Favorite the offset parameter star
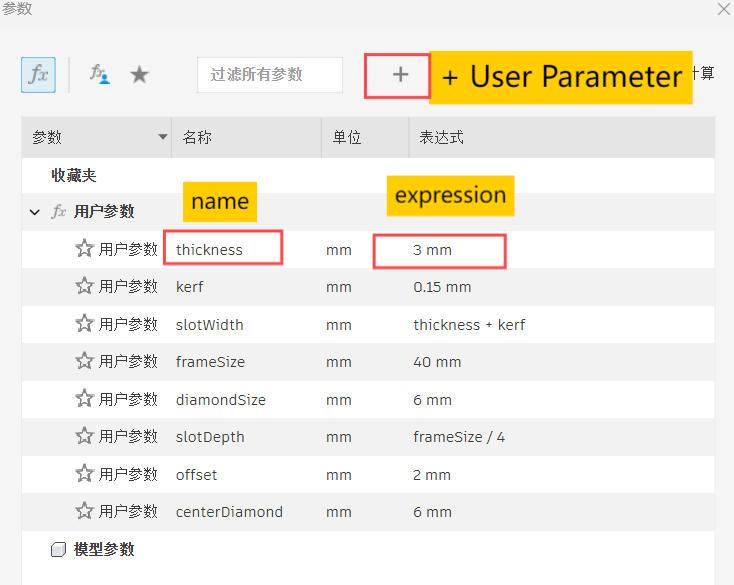The width and height of the screenshot is (734, 585). point(84,474)
